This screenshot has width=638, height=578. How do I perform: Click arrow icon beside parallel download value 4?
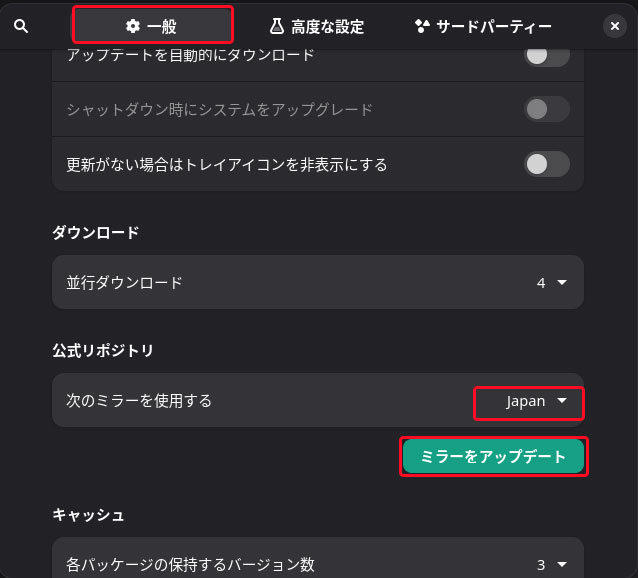pyautogui.click(x=562, y=282)
